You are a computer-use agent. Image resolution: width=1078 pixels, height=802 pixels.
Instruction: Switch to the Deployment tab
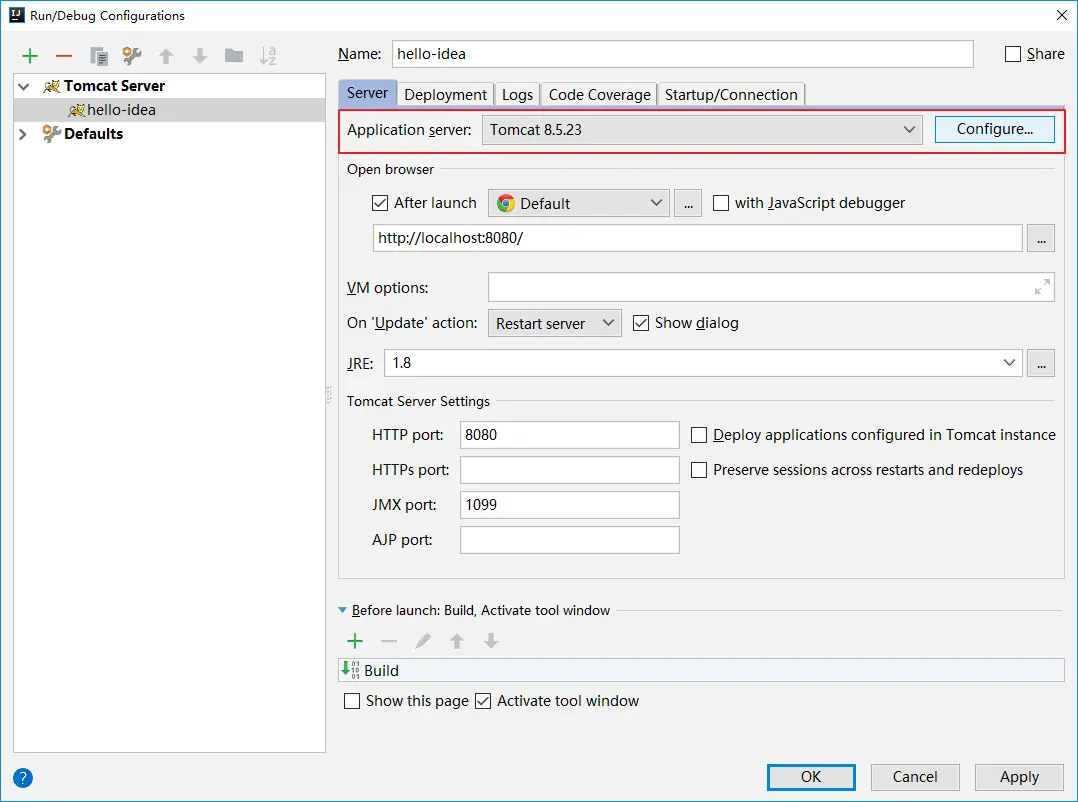pos(446,95)
